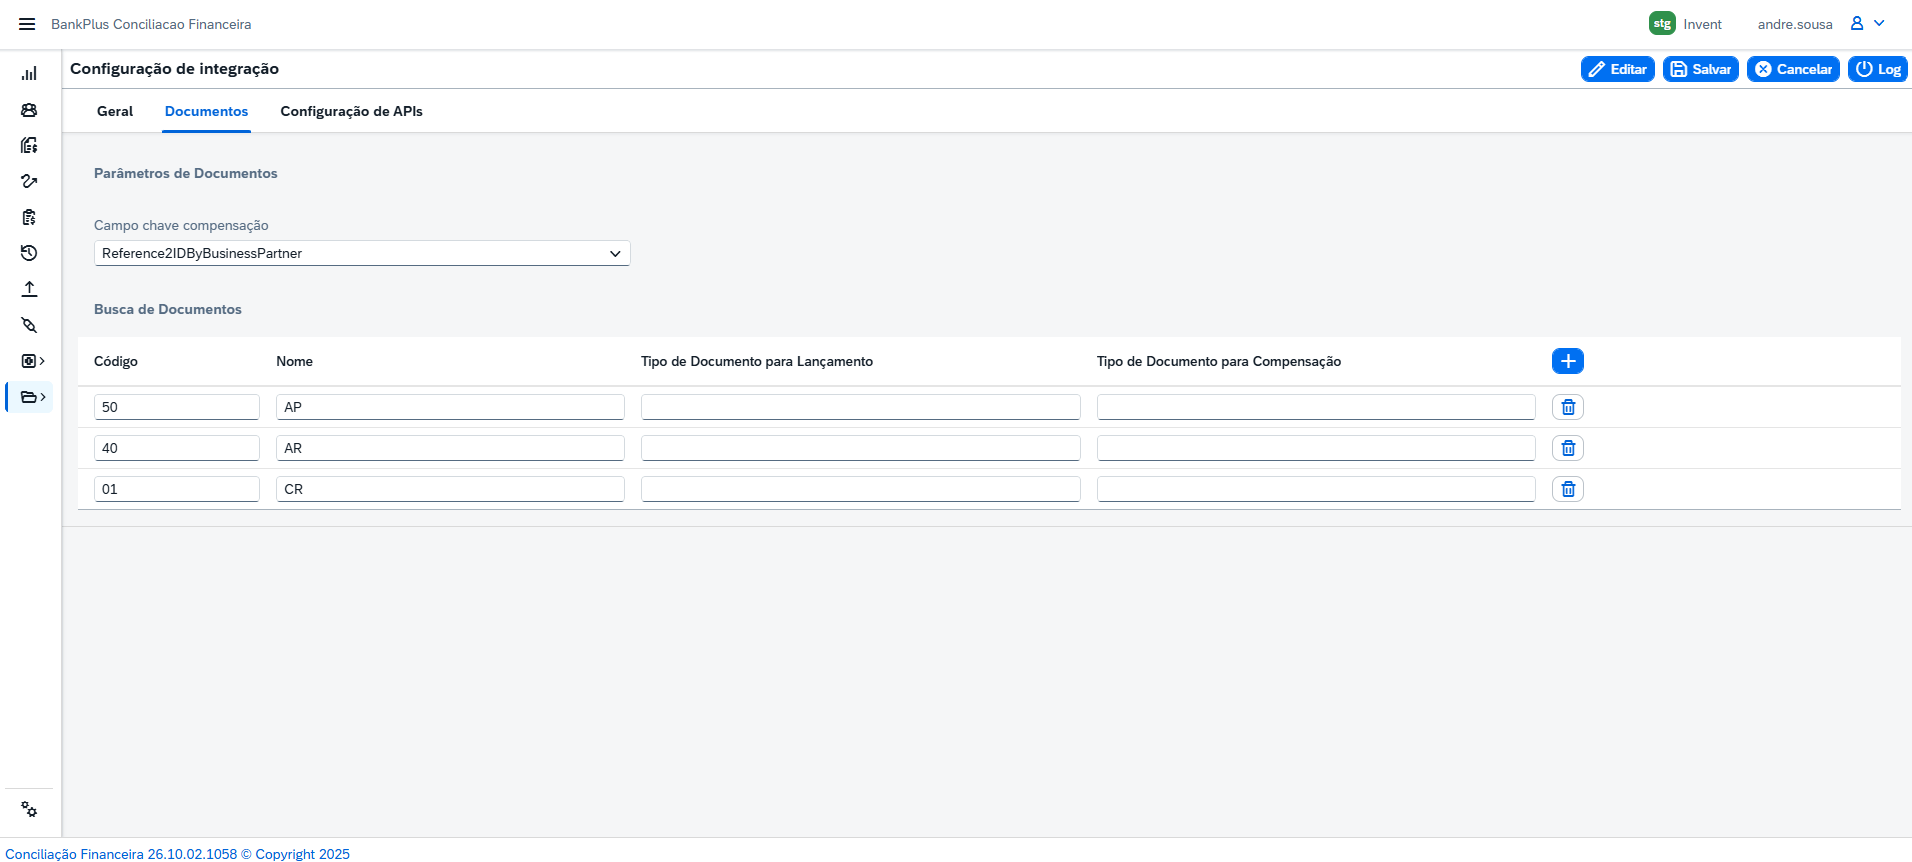This screenshot has height=862, width=1912.
Task: Click the Salvar button
Action: [1701, 69]
